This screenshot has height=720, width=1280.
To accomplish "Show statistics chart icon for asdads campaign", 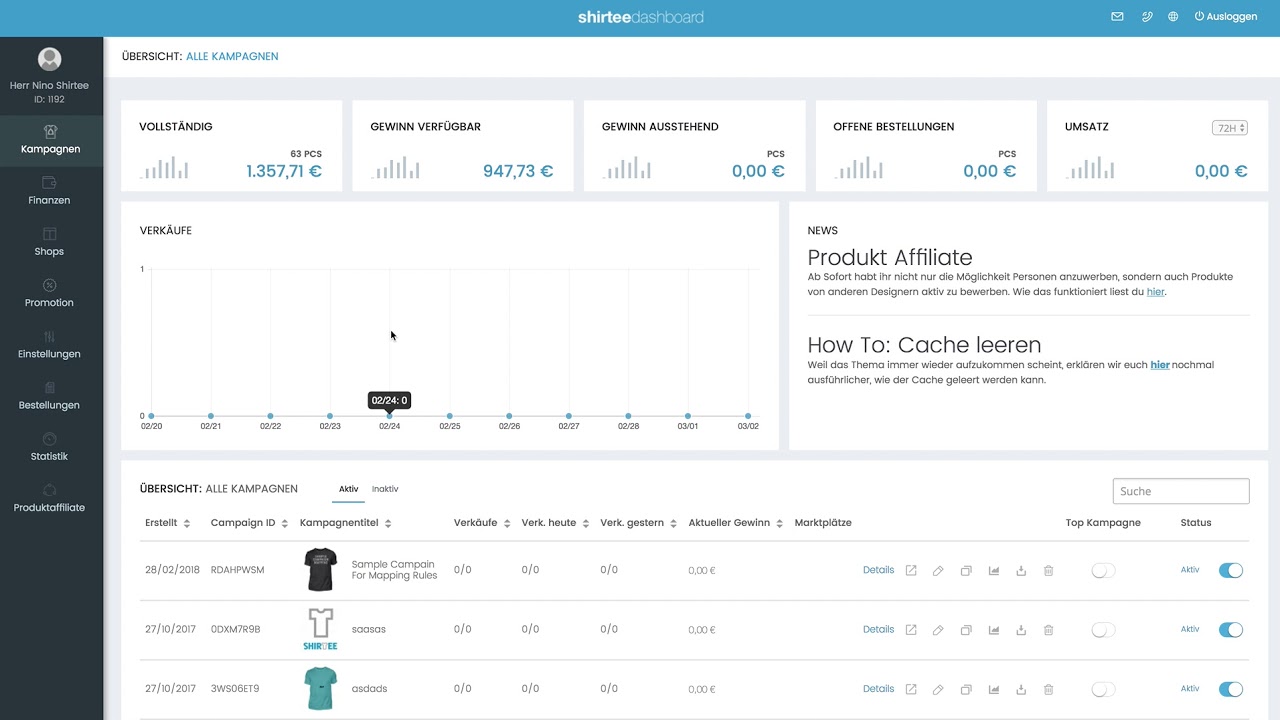I will coord(994,689).
